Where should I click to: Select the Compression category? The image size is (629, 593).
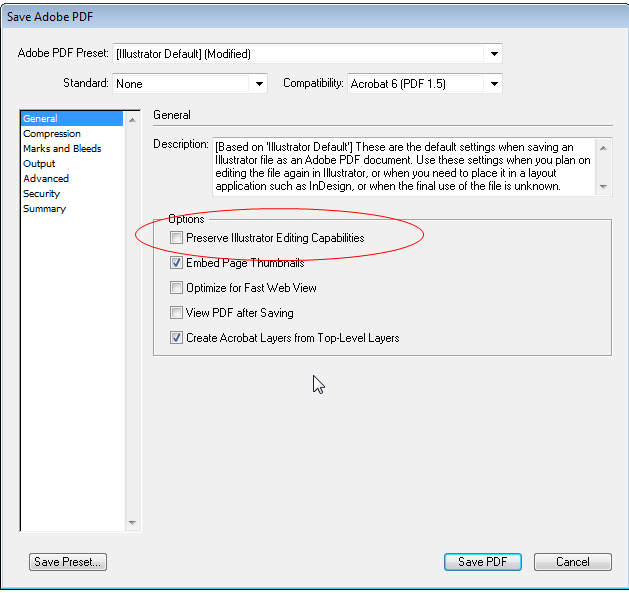click(52, 134)
